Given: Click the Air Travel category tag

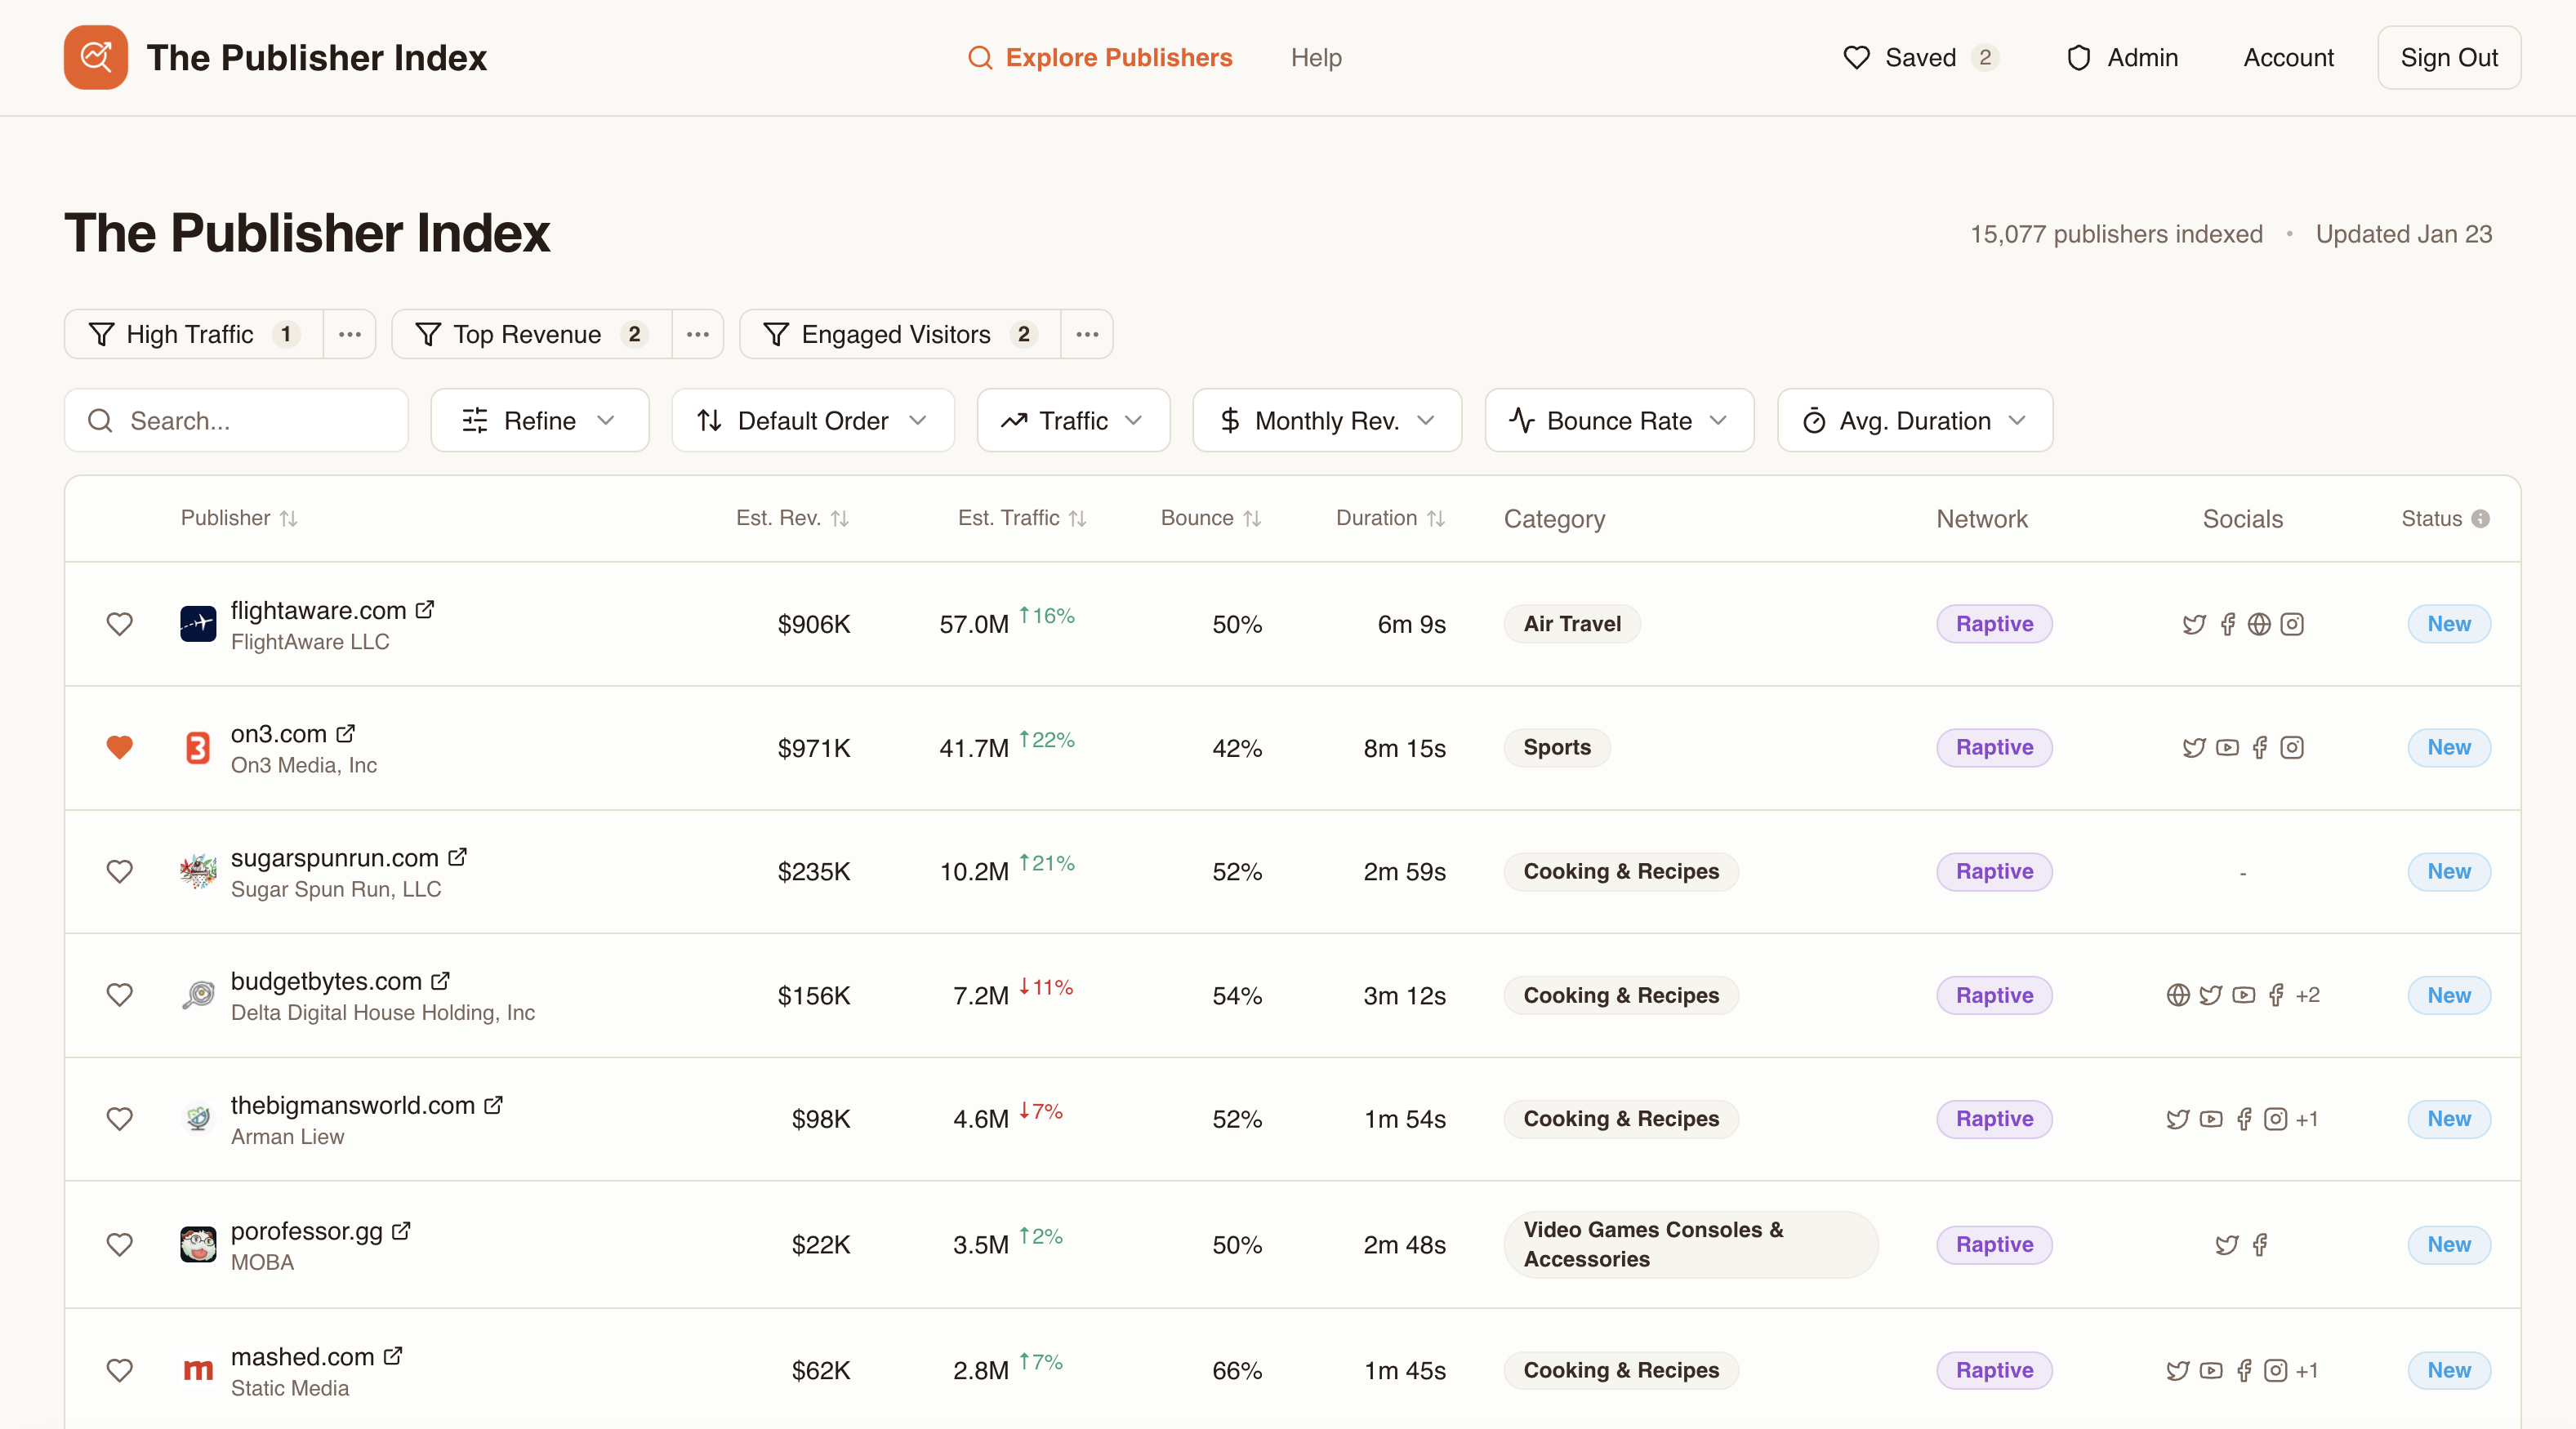Looking at the screenshot, I should click(x=1572, y=624).
